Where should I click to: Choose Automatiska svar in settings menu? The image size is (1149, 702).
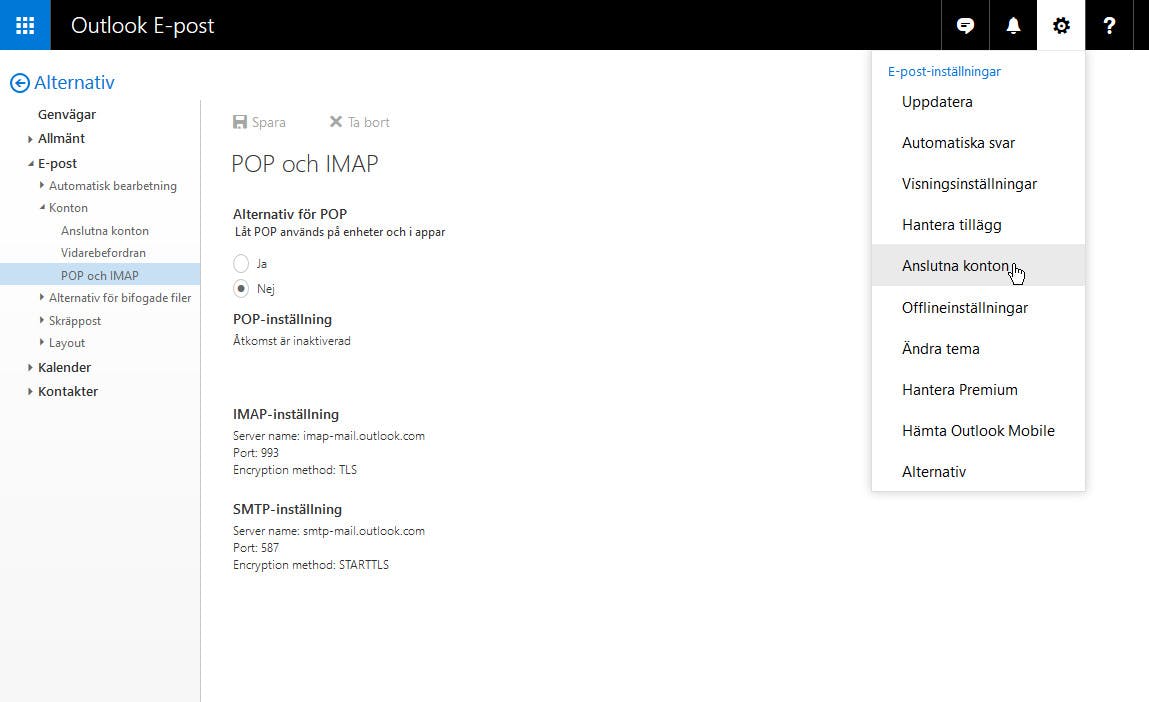978,143
